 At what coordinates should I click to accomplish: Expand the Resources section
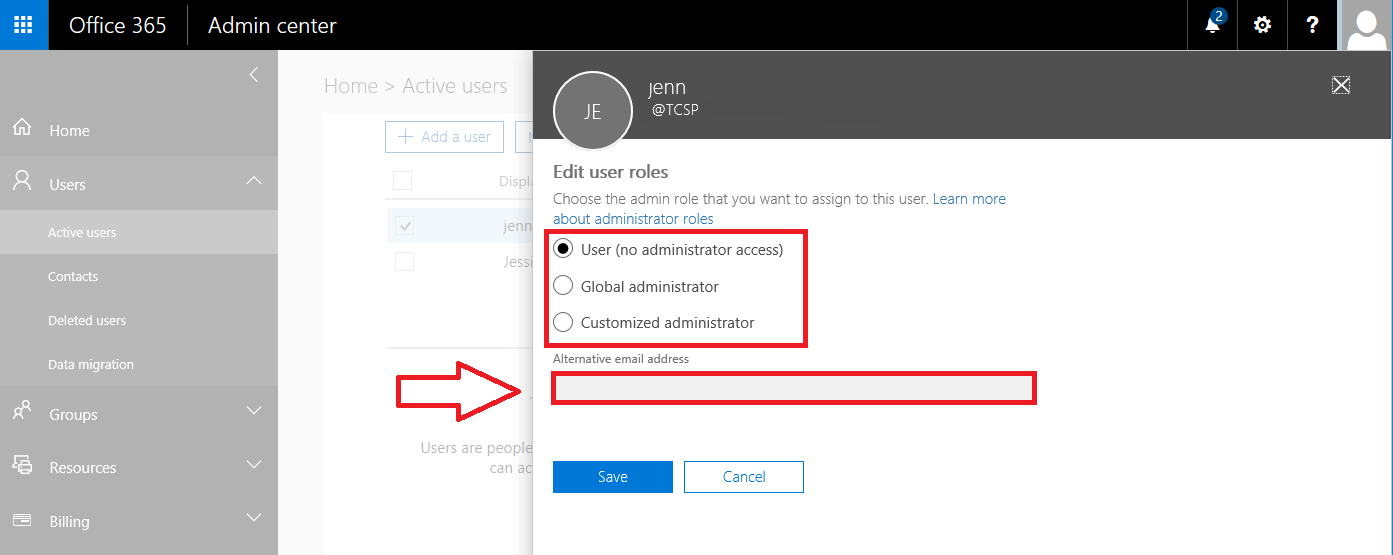[x=254, y=465]
